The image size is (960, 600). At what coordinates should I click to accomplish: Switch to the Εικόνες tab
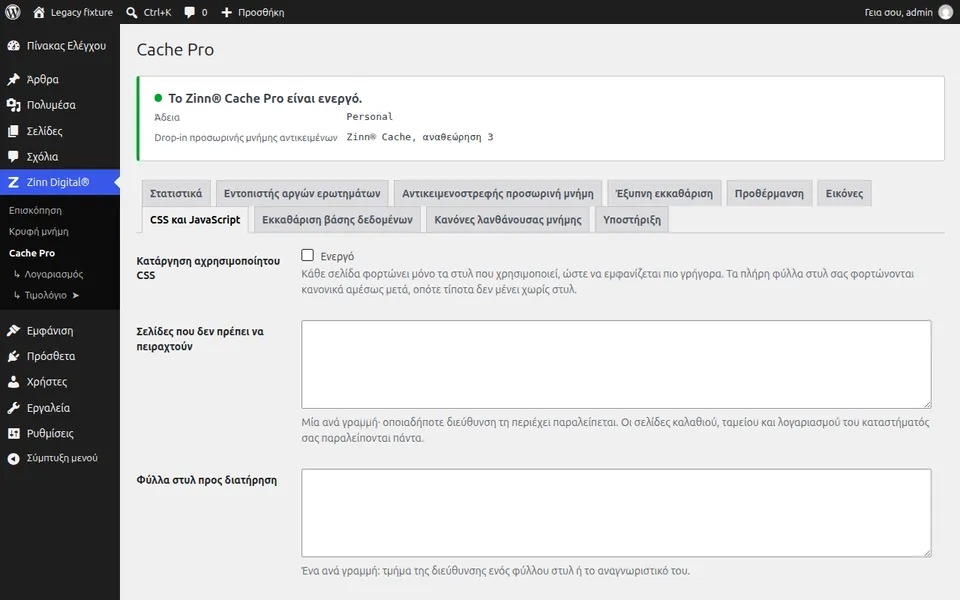[x=844, y=193]
